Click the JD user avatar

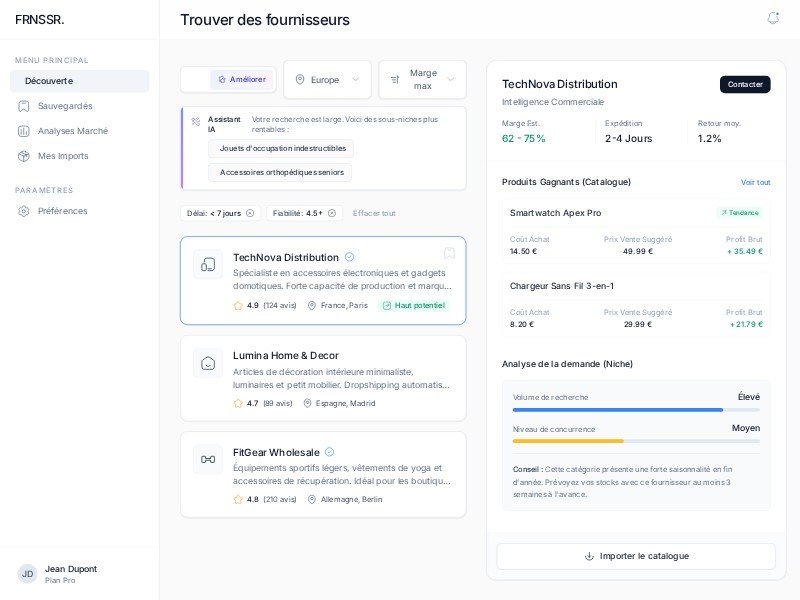(x=27, y=574)
